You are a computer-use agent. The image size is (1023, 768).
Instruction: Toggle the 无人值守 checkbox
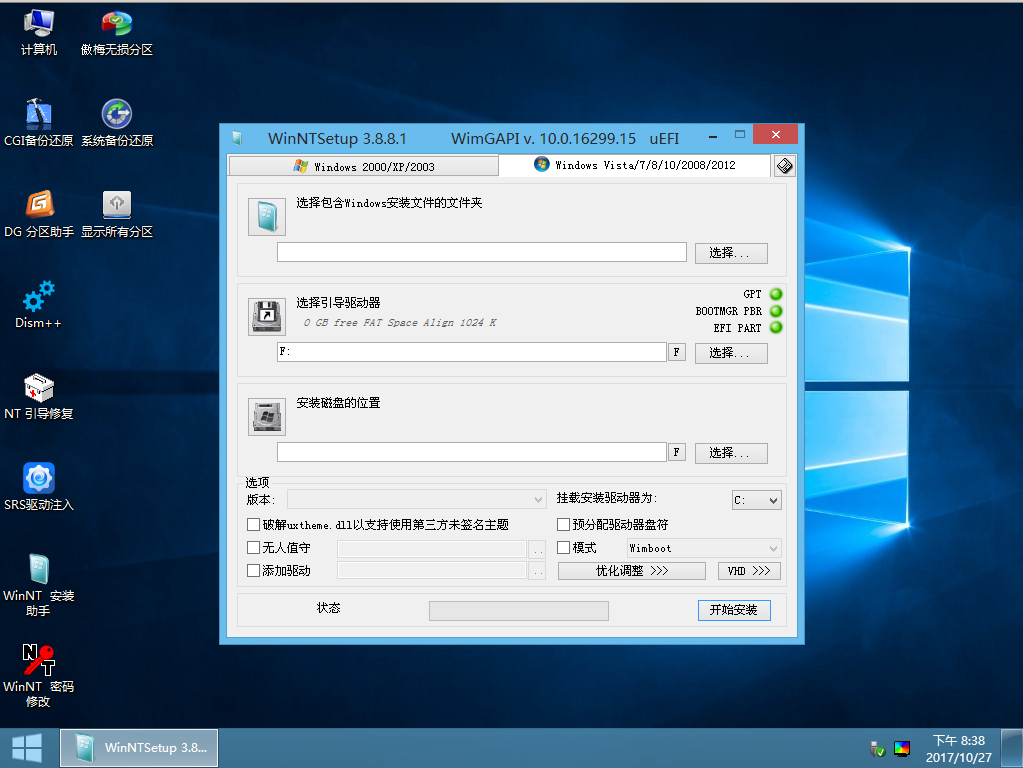pos(254,547)
